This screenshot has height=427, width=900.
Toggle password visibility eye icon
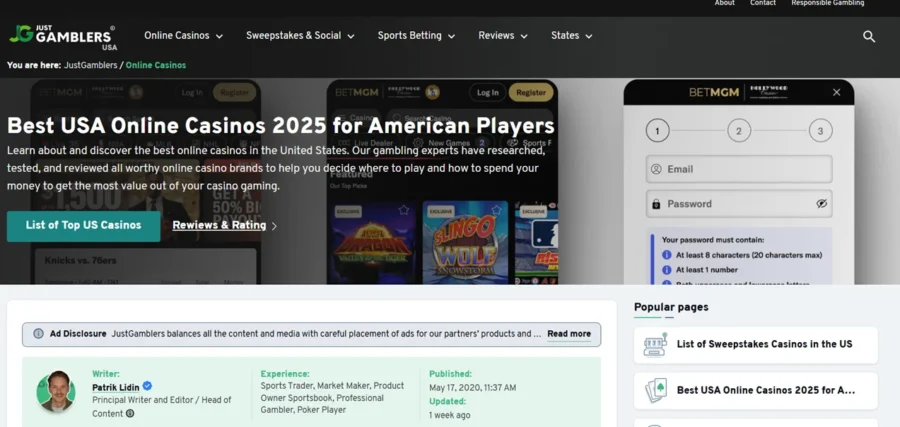click(x=821, y=204)
